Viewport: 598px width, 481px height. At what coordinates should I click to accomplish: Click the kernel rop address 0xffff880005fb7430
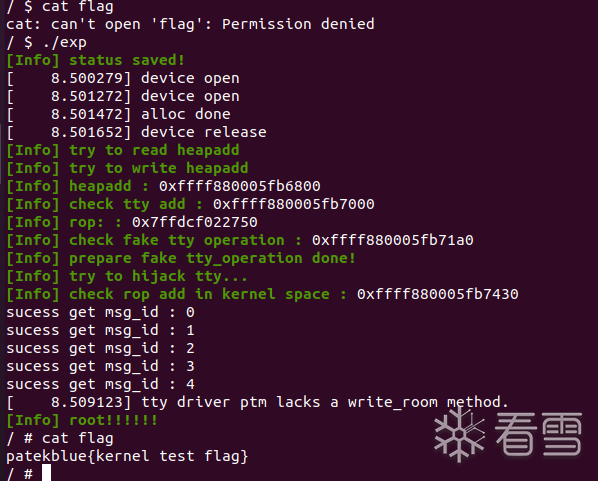tap(437, 294)
